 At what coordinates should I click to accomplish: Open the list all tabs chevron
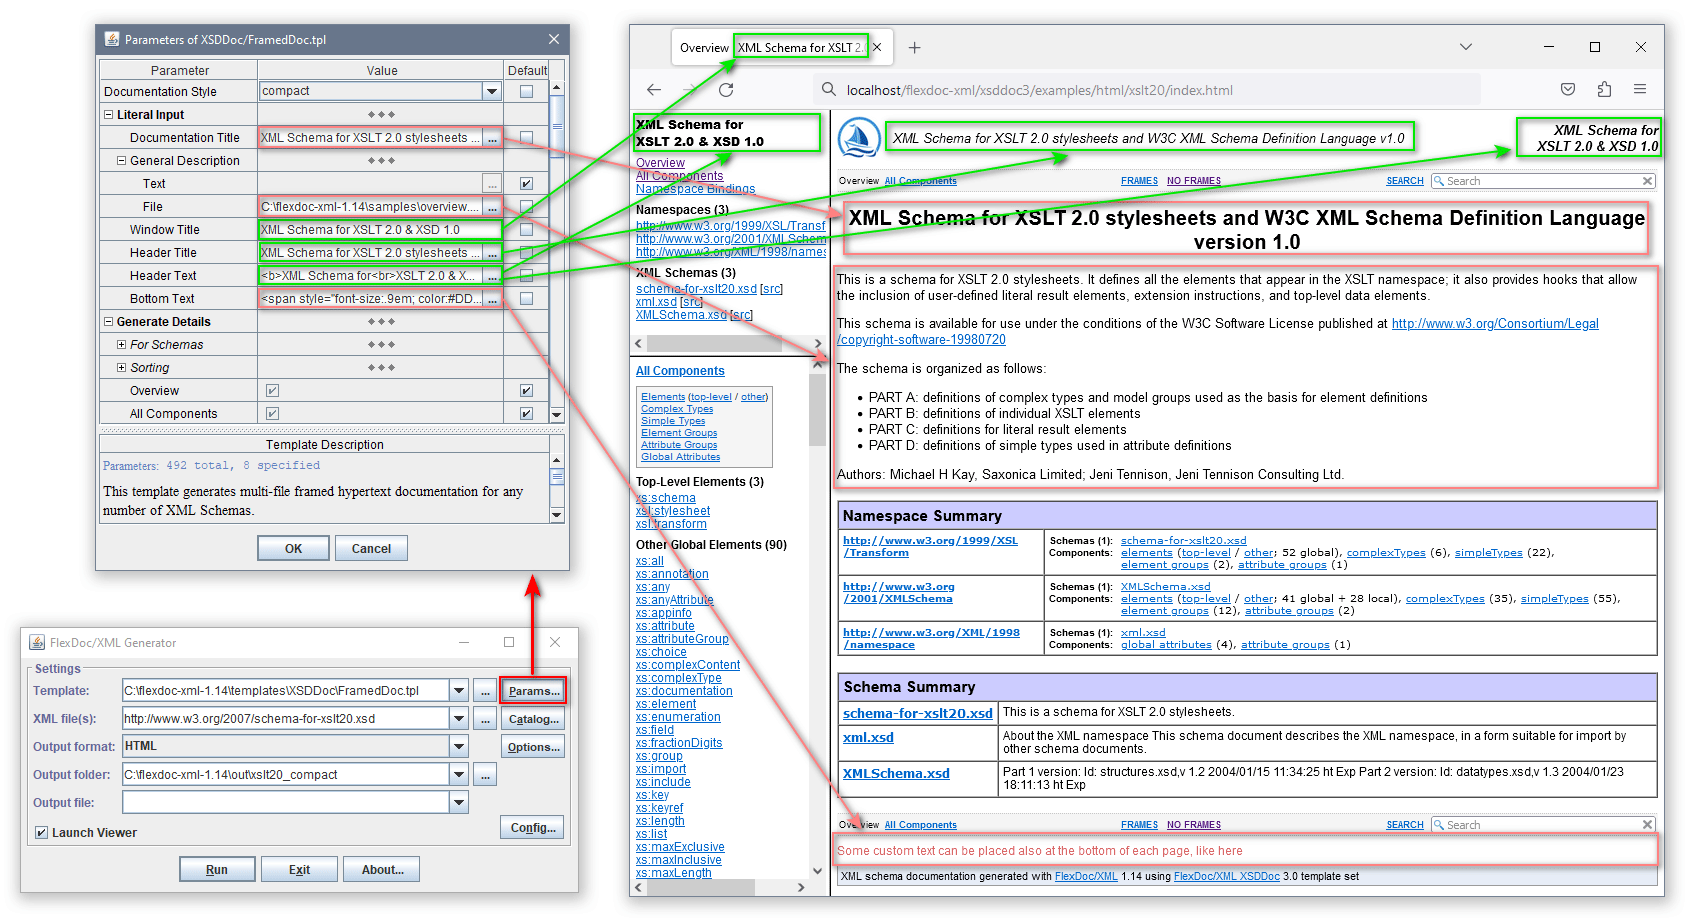[1465, 47]
